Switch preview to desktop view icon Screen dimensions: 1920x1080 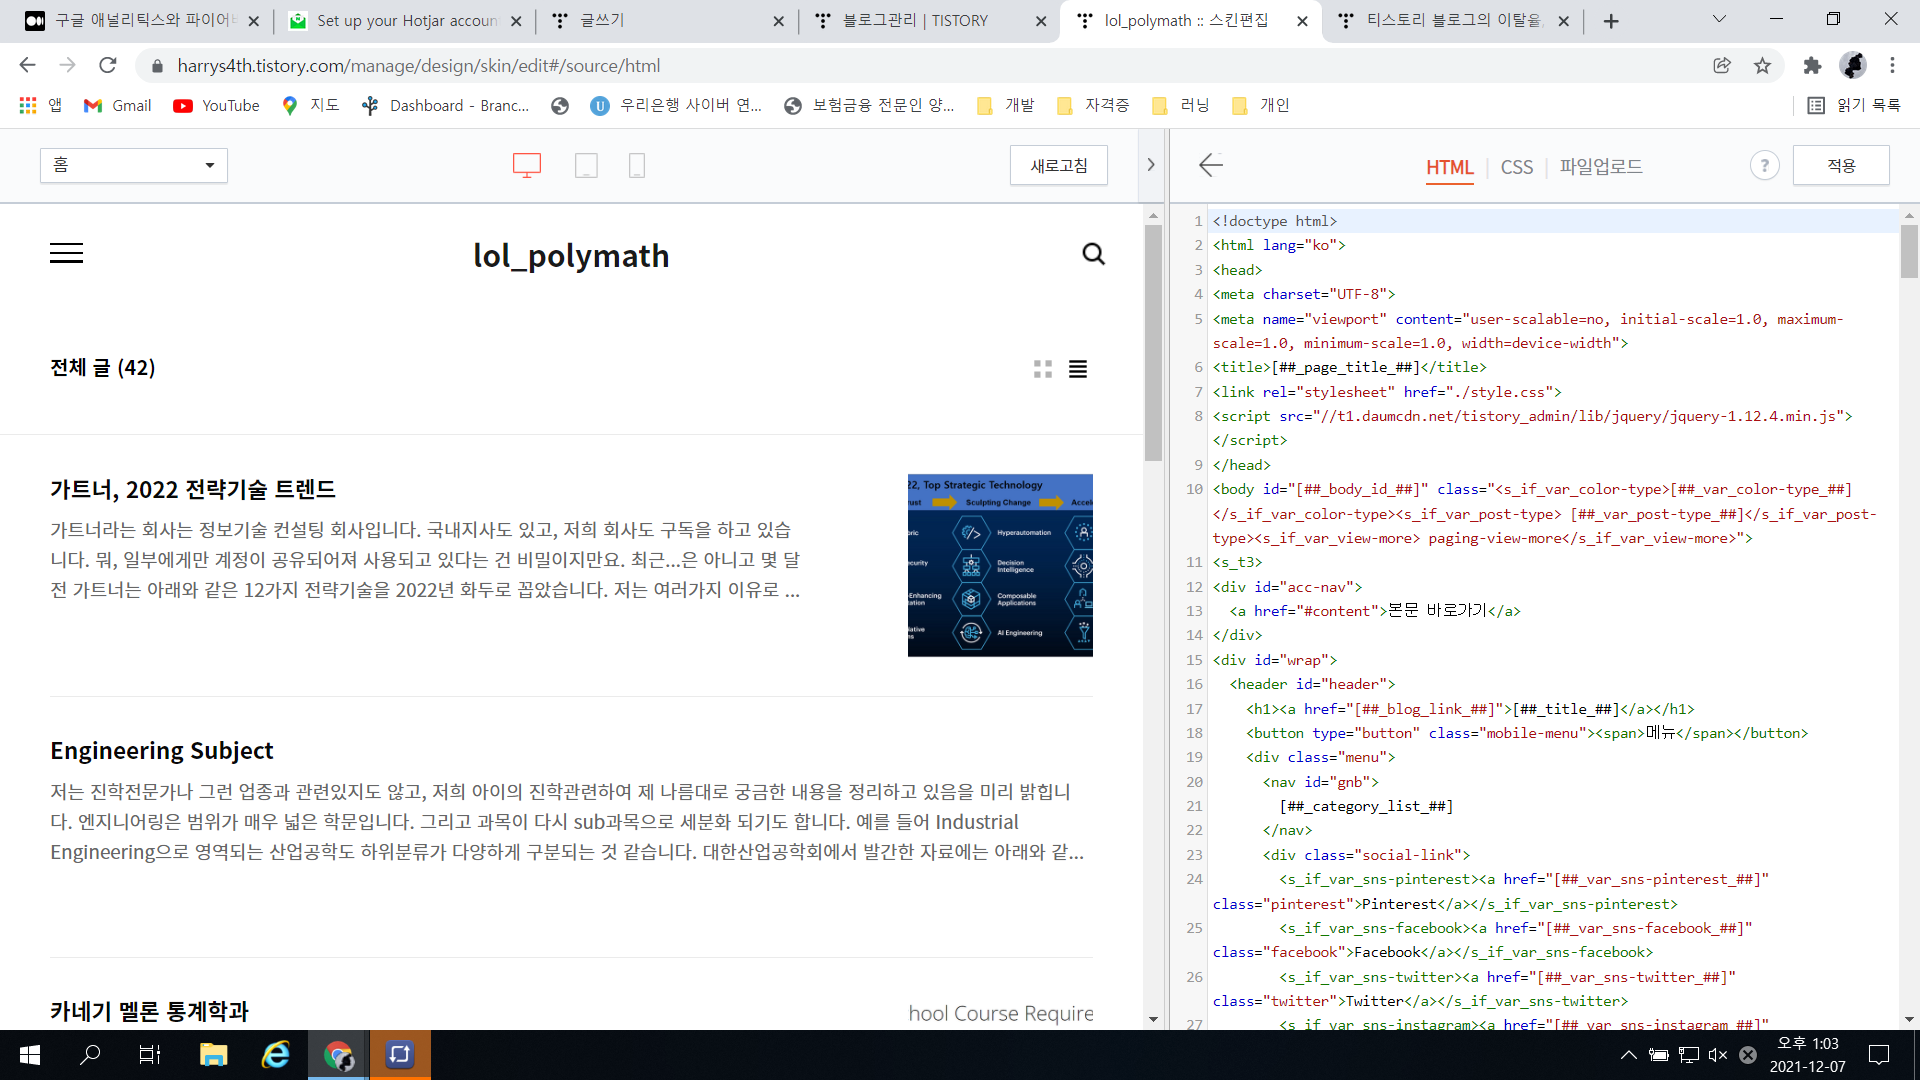click(x=527, y=165)
